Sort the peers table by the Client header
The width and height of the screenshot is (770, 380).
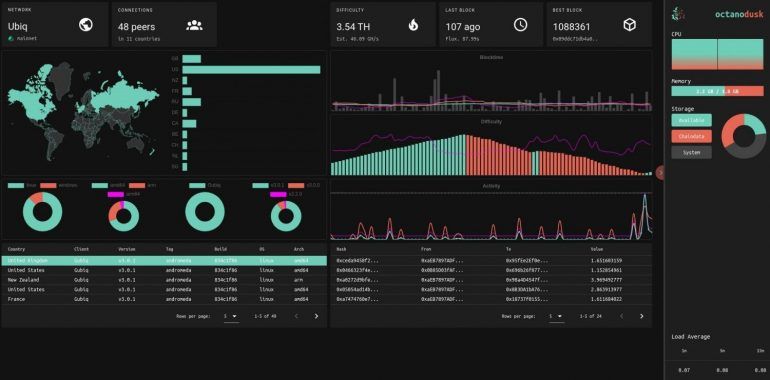click(81, 249)
